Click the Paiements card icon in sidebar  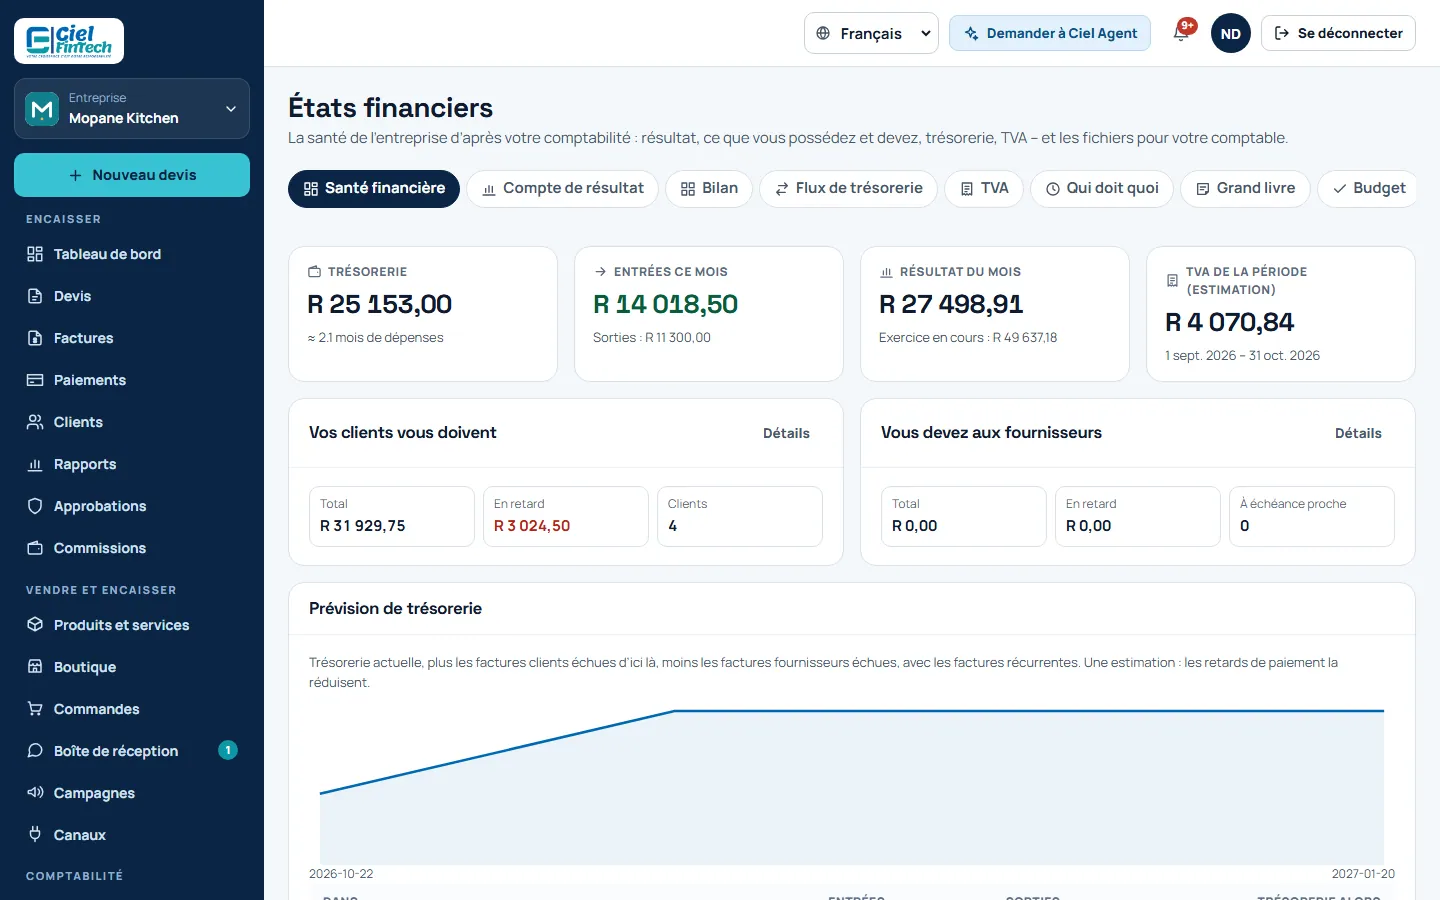click(35, 380)
